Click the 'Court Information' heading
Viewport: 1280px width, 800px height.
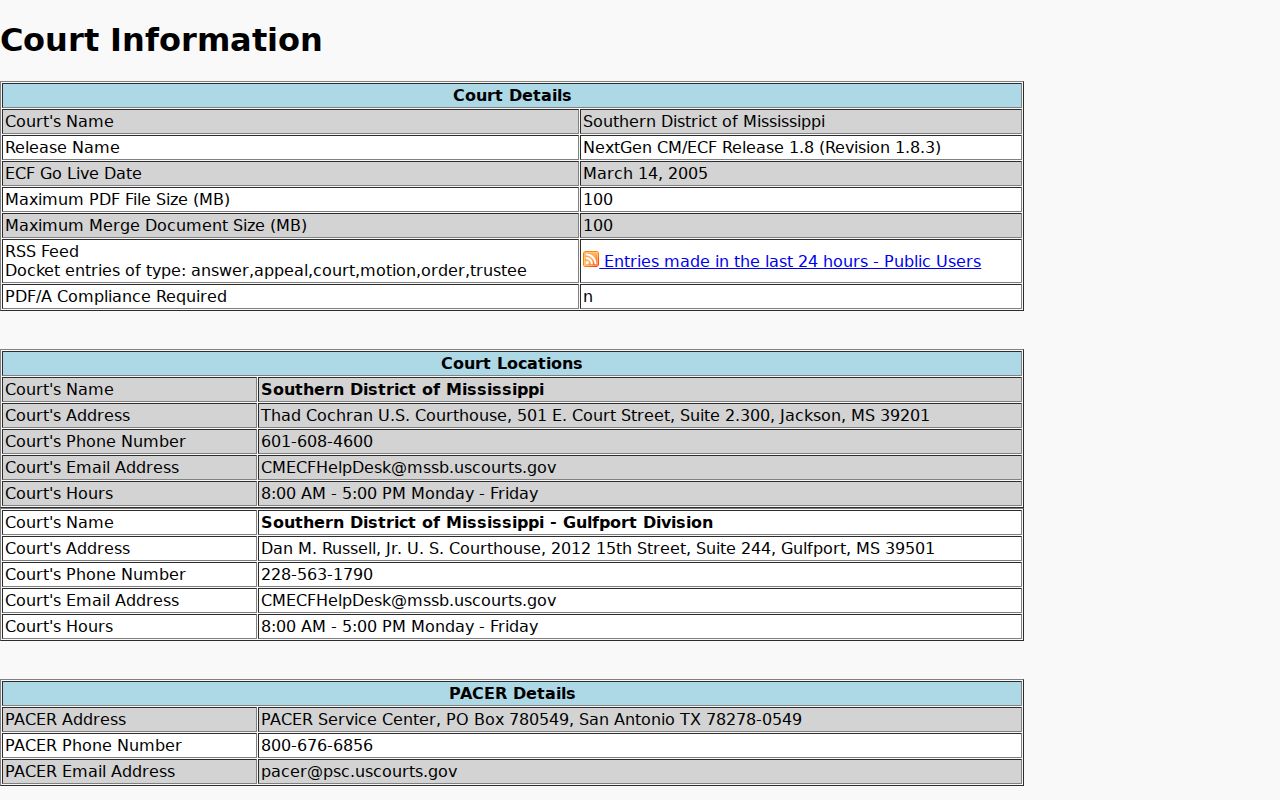point(161,40)
